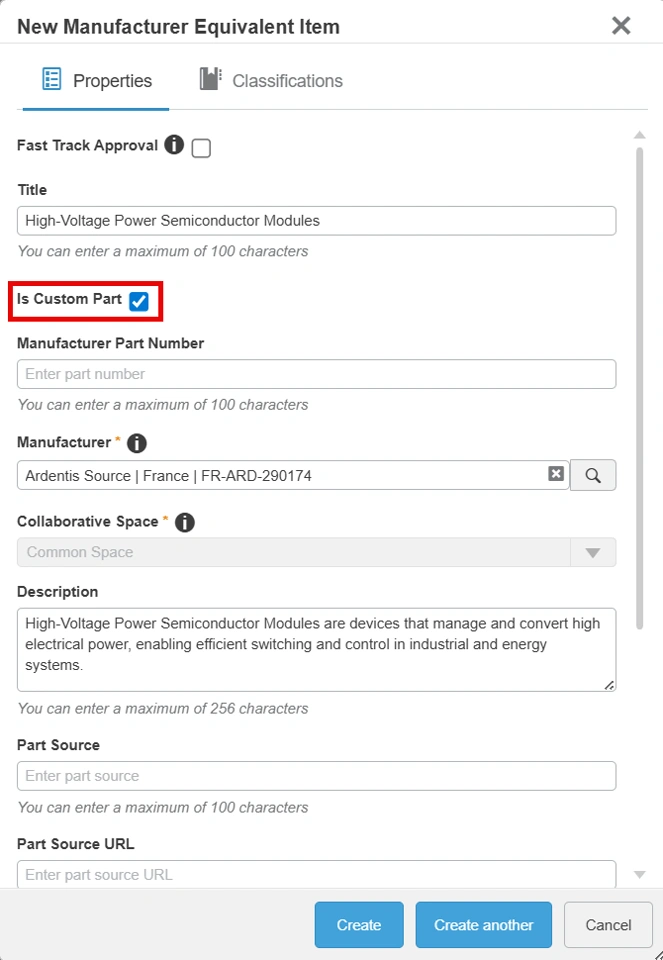The width and height of the screenshot is (663, 960).
Task: Open manufacturer search with magnifier icon
Action: click(593, 475)
